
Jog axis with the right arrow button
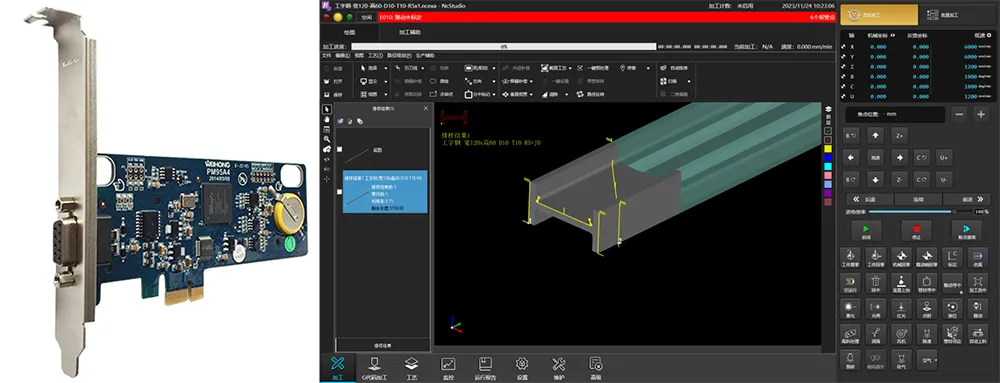coord(899,157)
